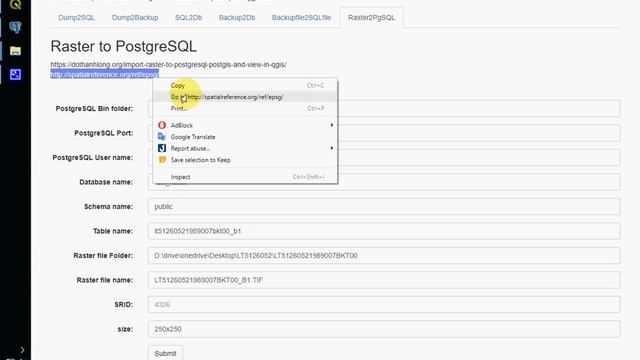
Task: Click the Raster to PostgreSQL heading
Action: coord(124,47)
